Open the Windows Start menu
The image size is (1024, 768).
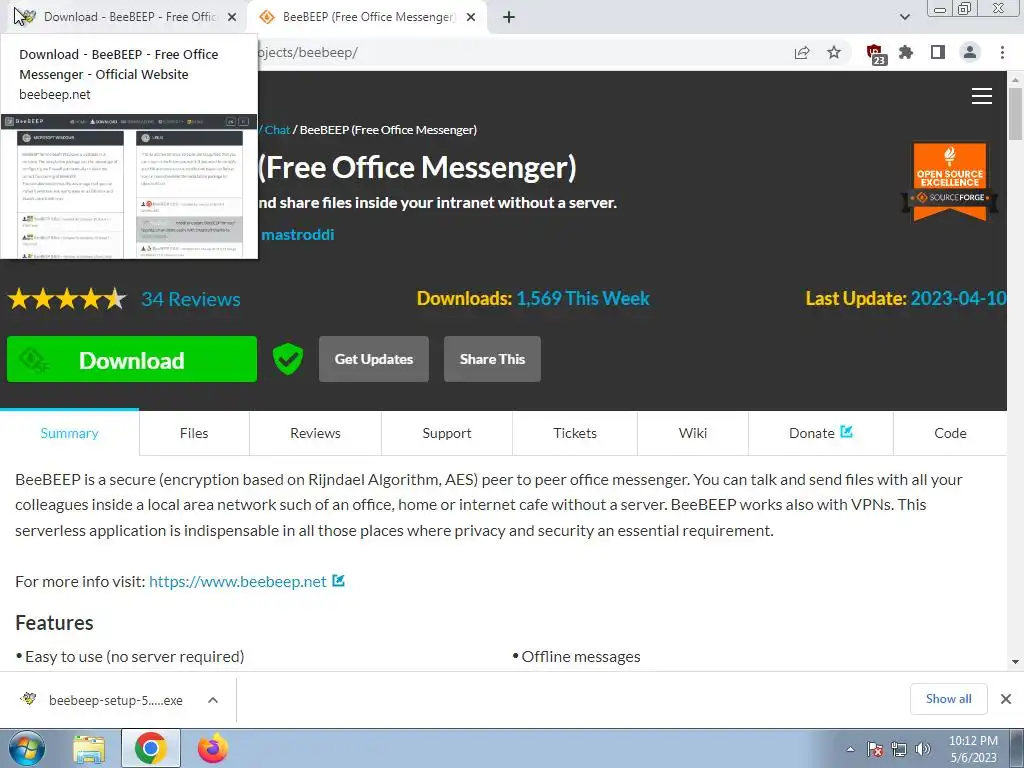point(26,748)
